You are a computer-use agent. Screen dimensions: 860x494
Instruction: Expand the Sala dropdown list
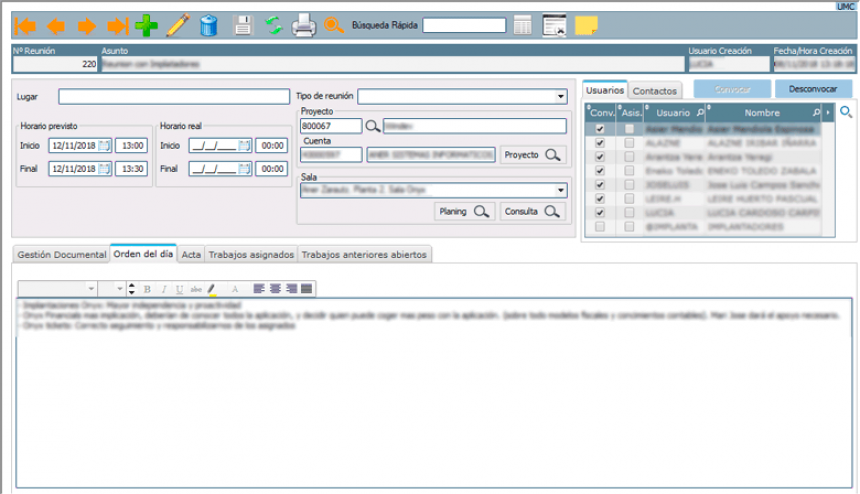coord(560,190)
